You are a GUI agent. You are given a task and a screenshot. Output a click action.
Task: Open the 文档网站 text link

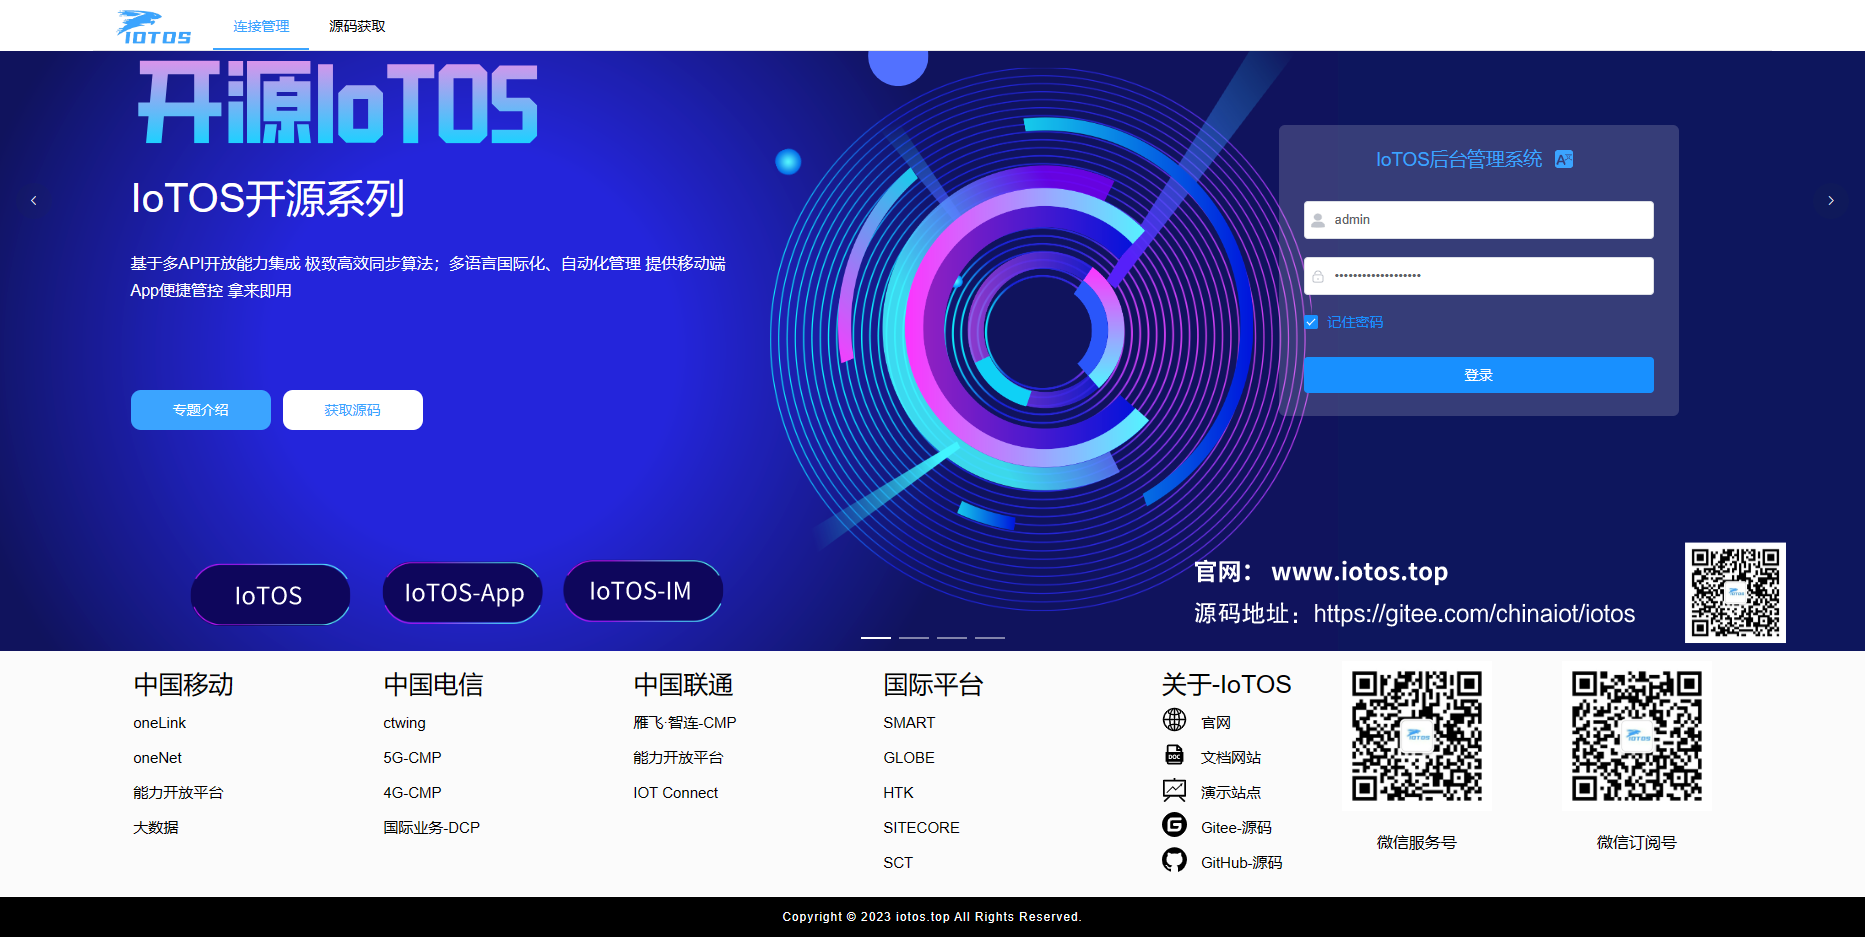coord(1231,758)
